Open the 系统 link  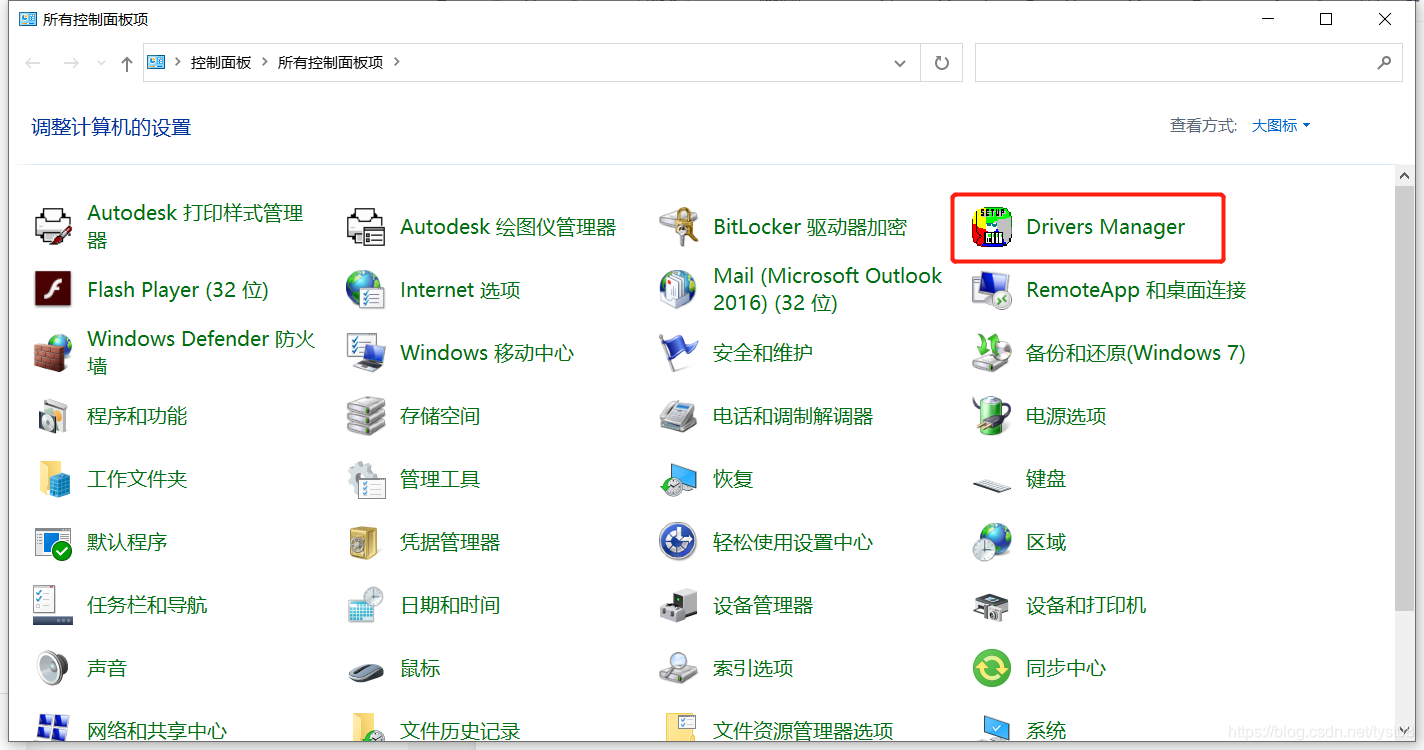pyautogui.click(x=1046, y=731)
